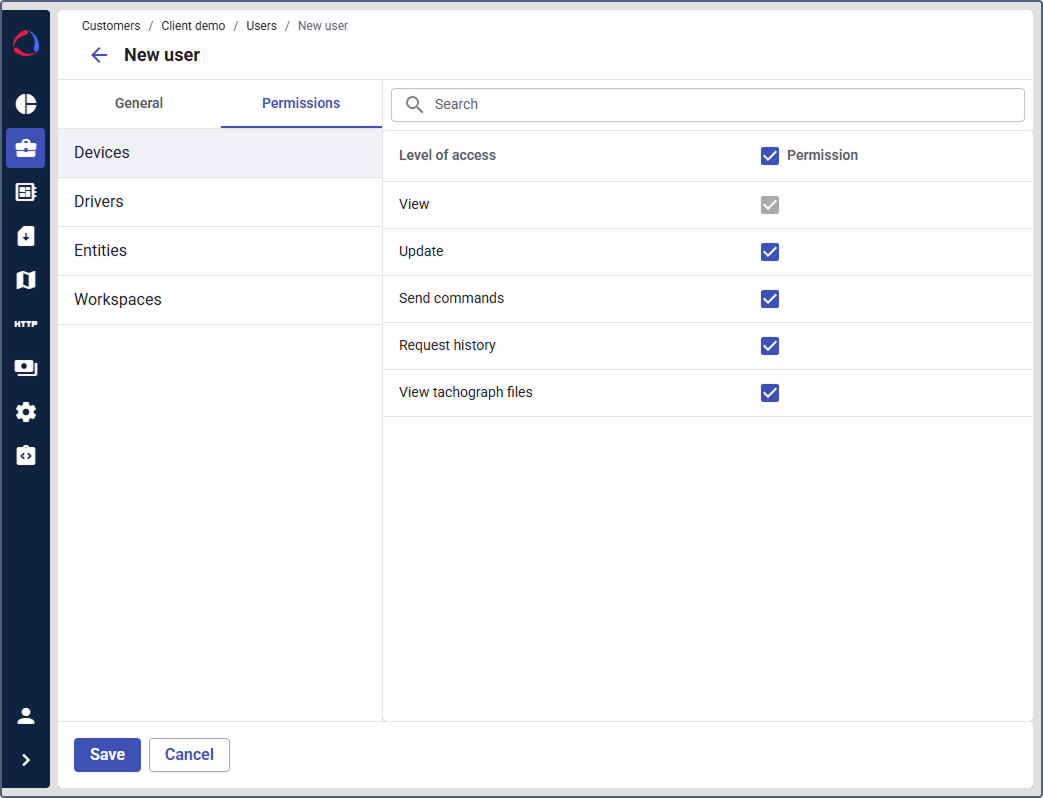Click the SIM card download icon in sidebar

pos(25,235)
